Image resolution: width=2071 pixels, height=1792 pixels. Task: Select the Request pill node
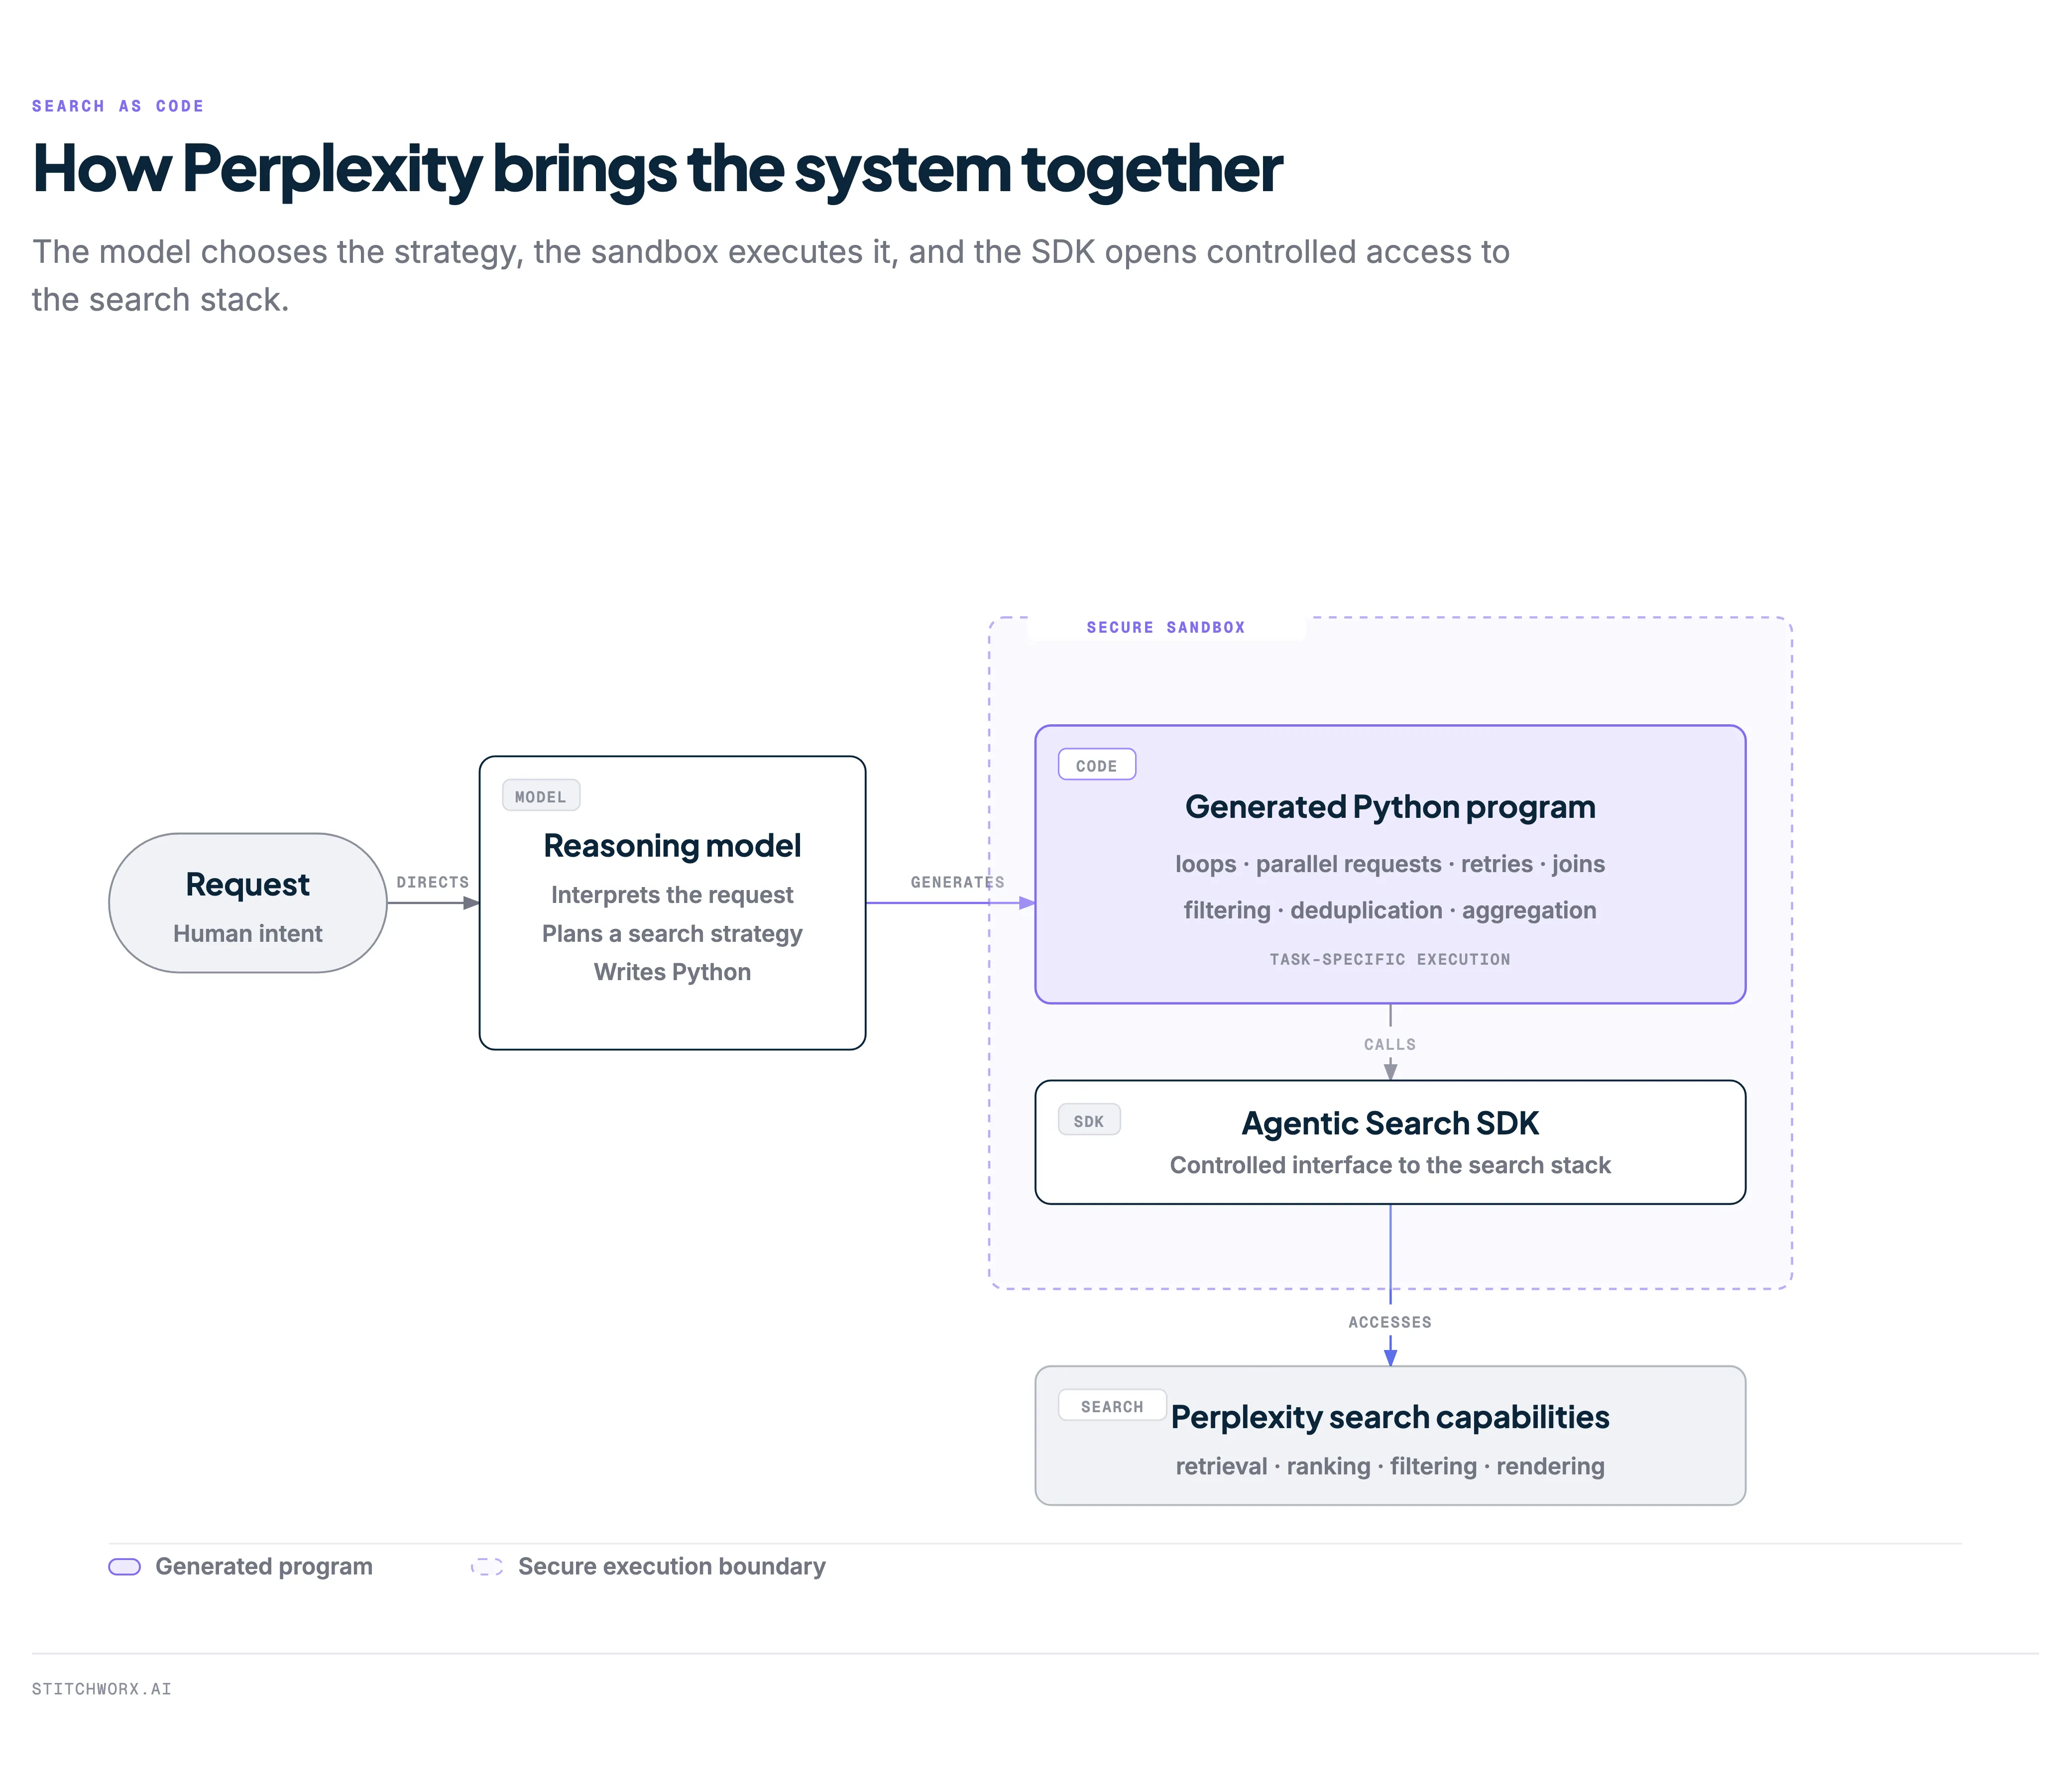[248, 903]
